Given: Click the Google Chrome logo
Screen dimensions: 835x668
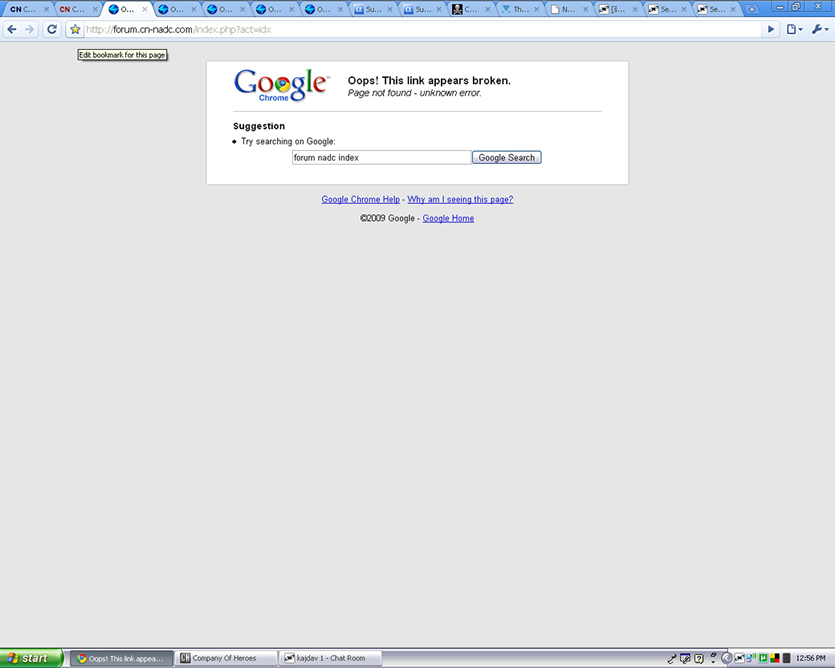Looking at the screenshot, I should coord(281,85).
